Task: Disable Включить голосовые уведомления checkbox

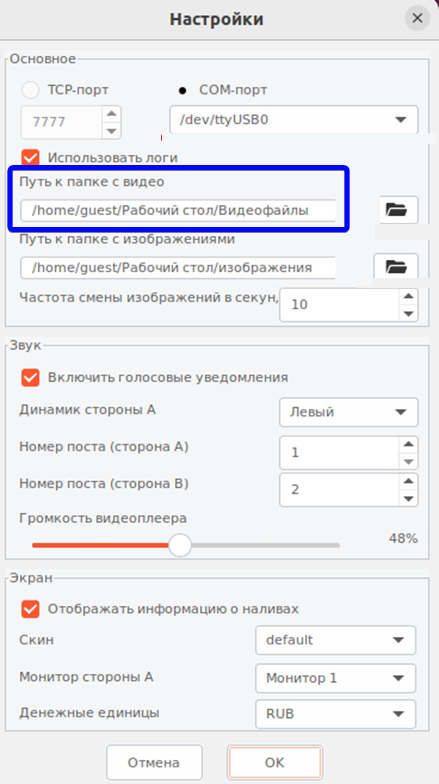Action: [30, 377]
